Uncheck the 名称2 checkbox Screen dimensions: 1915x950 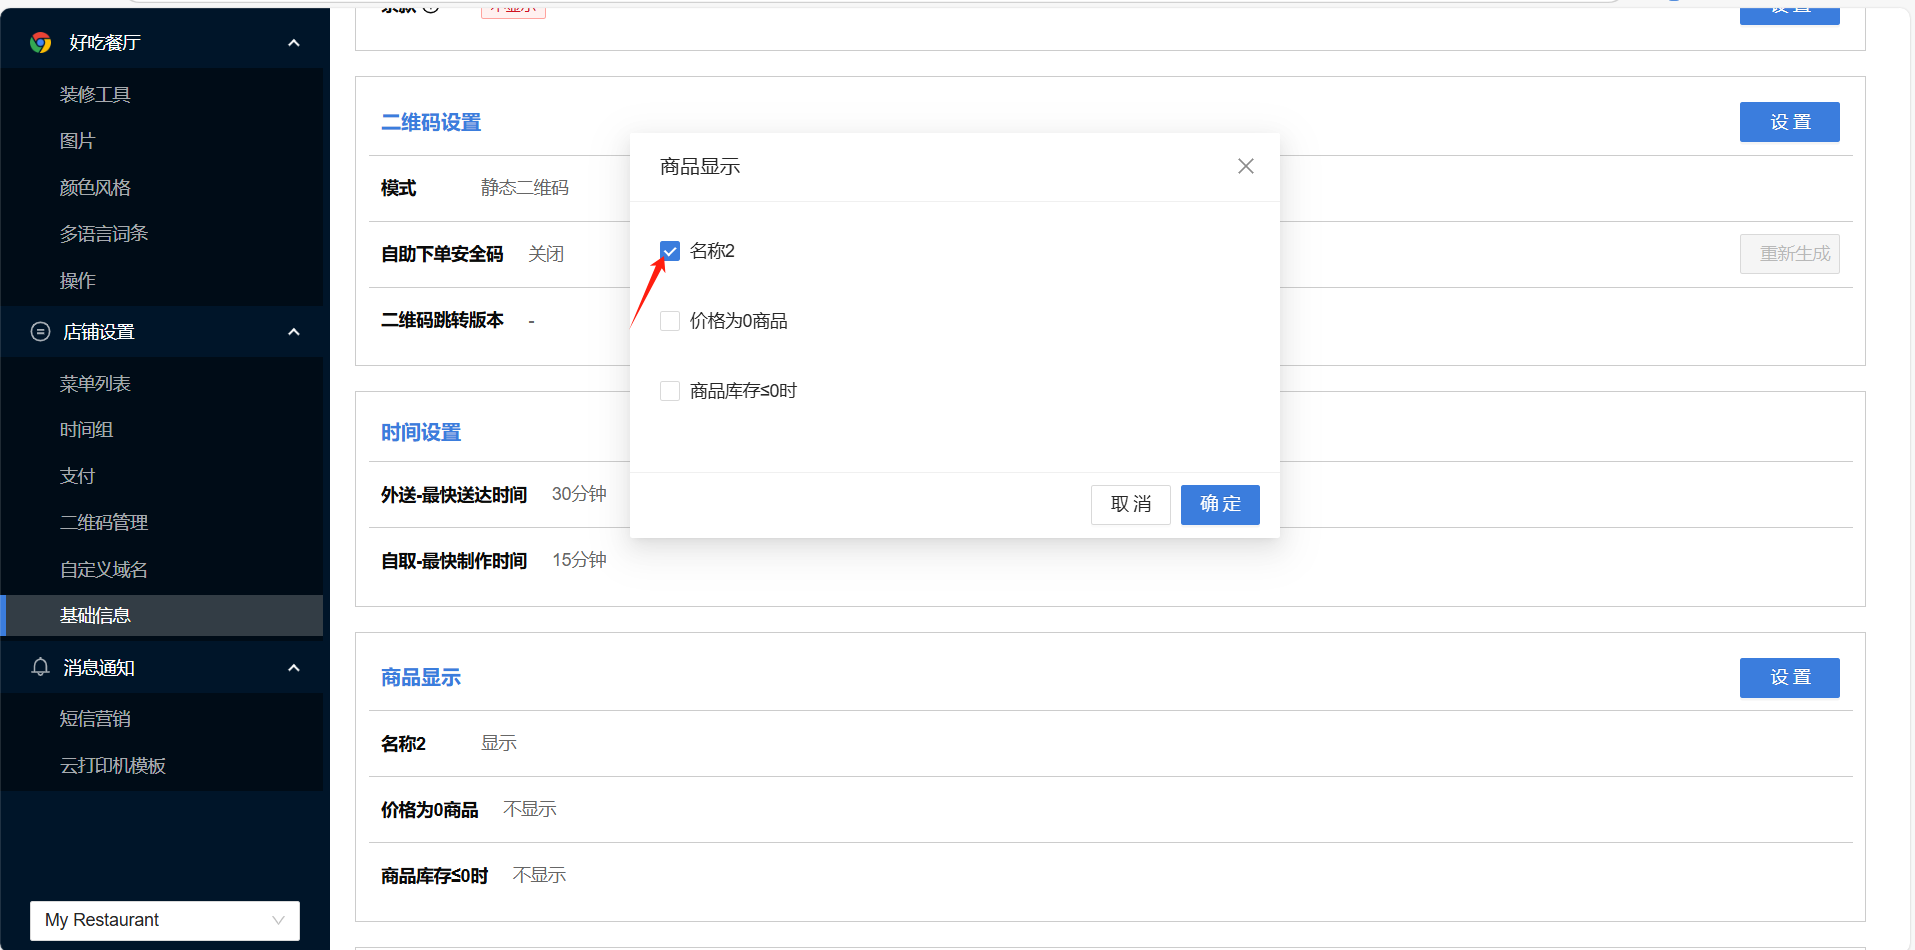pyautogui.click(x=670, y=251)
